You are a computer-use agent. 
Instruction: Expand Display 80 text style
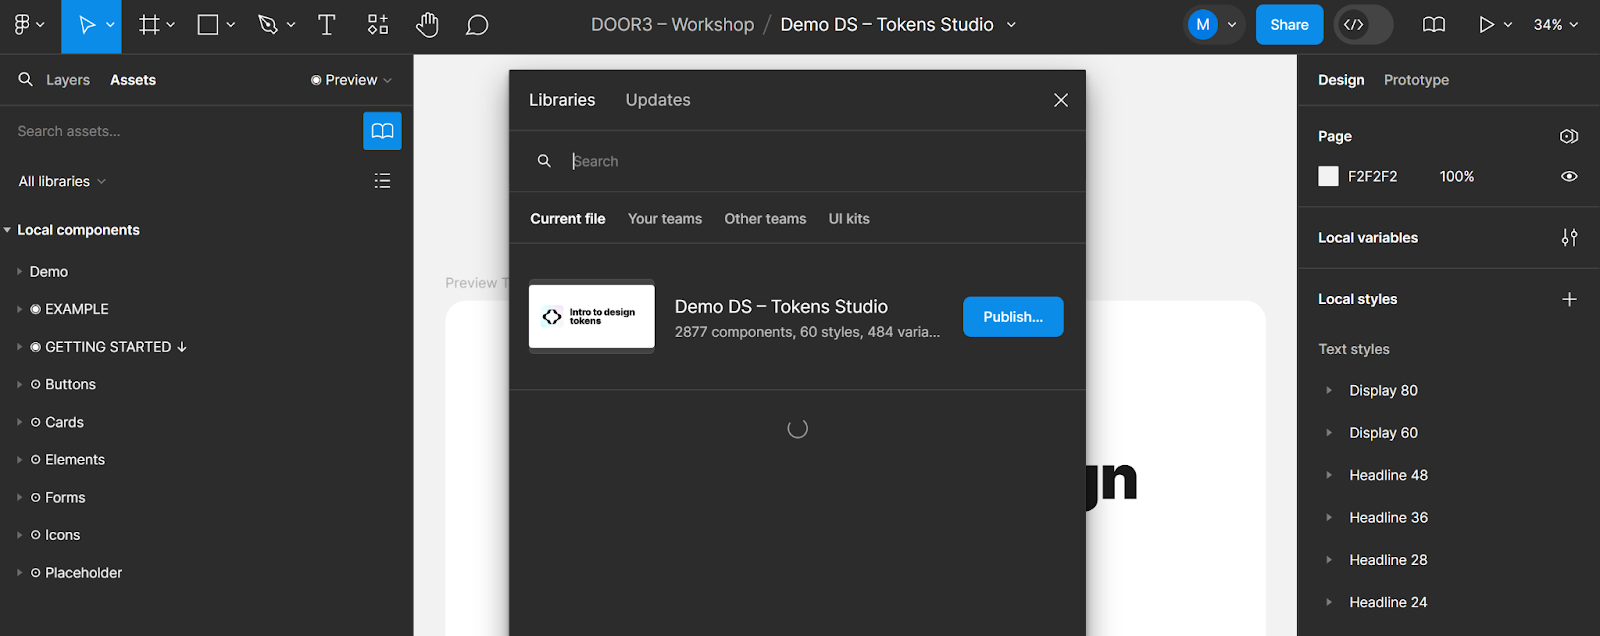tap(1329, 390)
